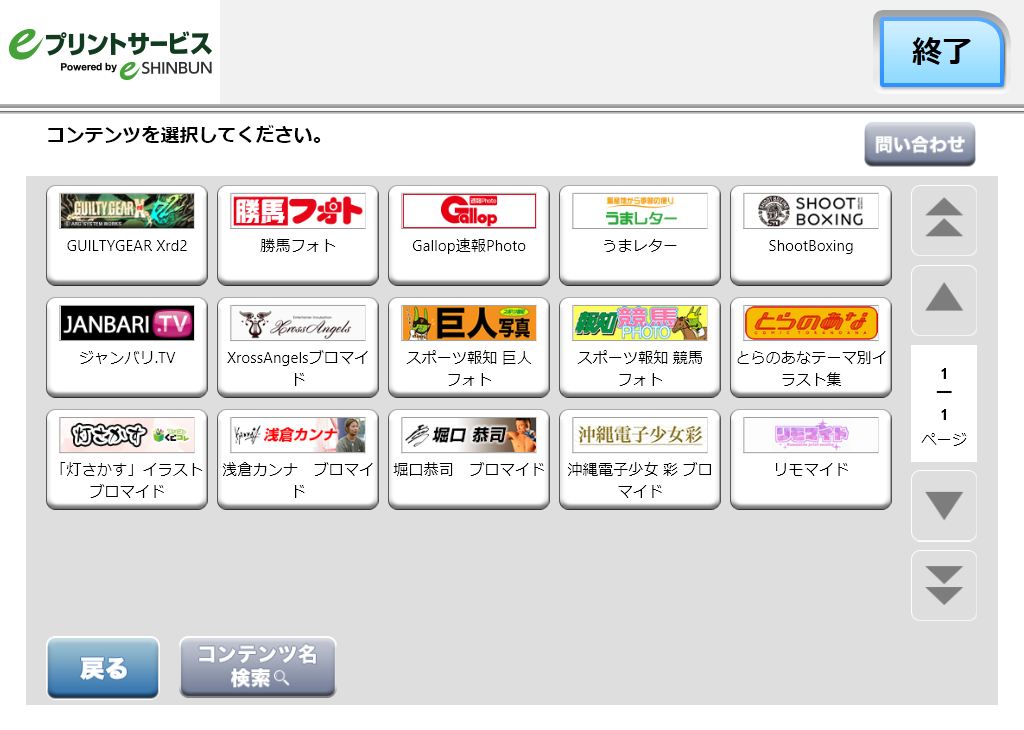
Task: Open Gallop速報Photo content
Action: [469, 235]
